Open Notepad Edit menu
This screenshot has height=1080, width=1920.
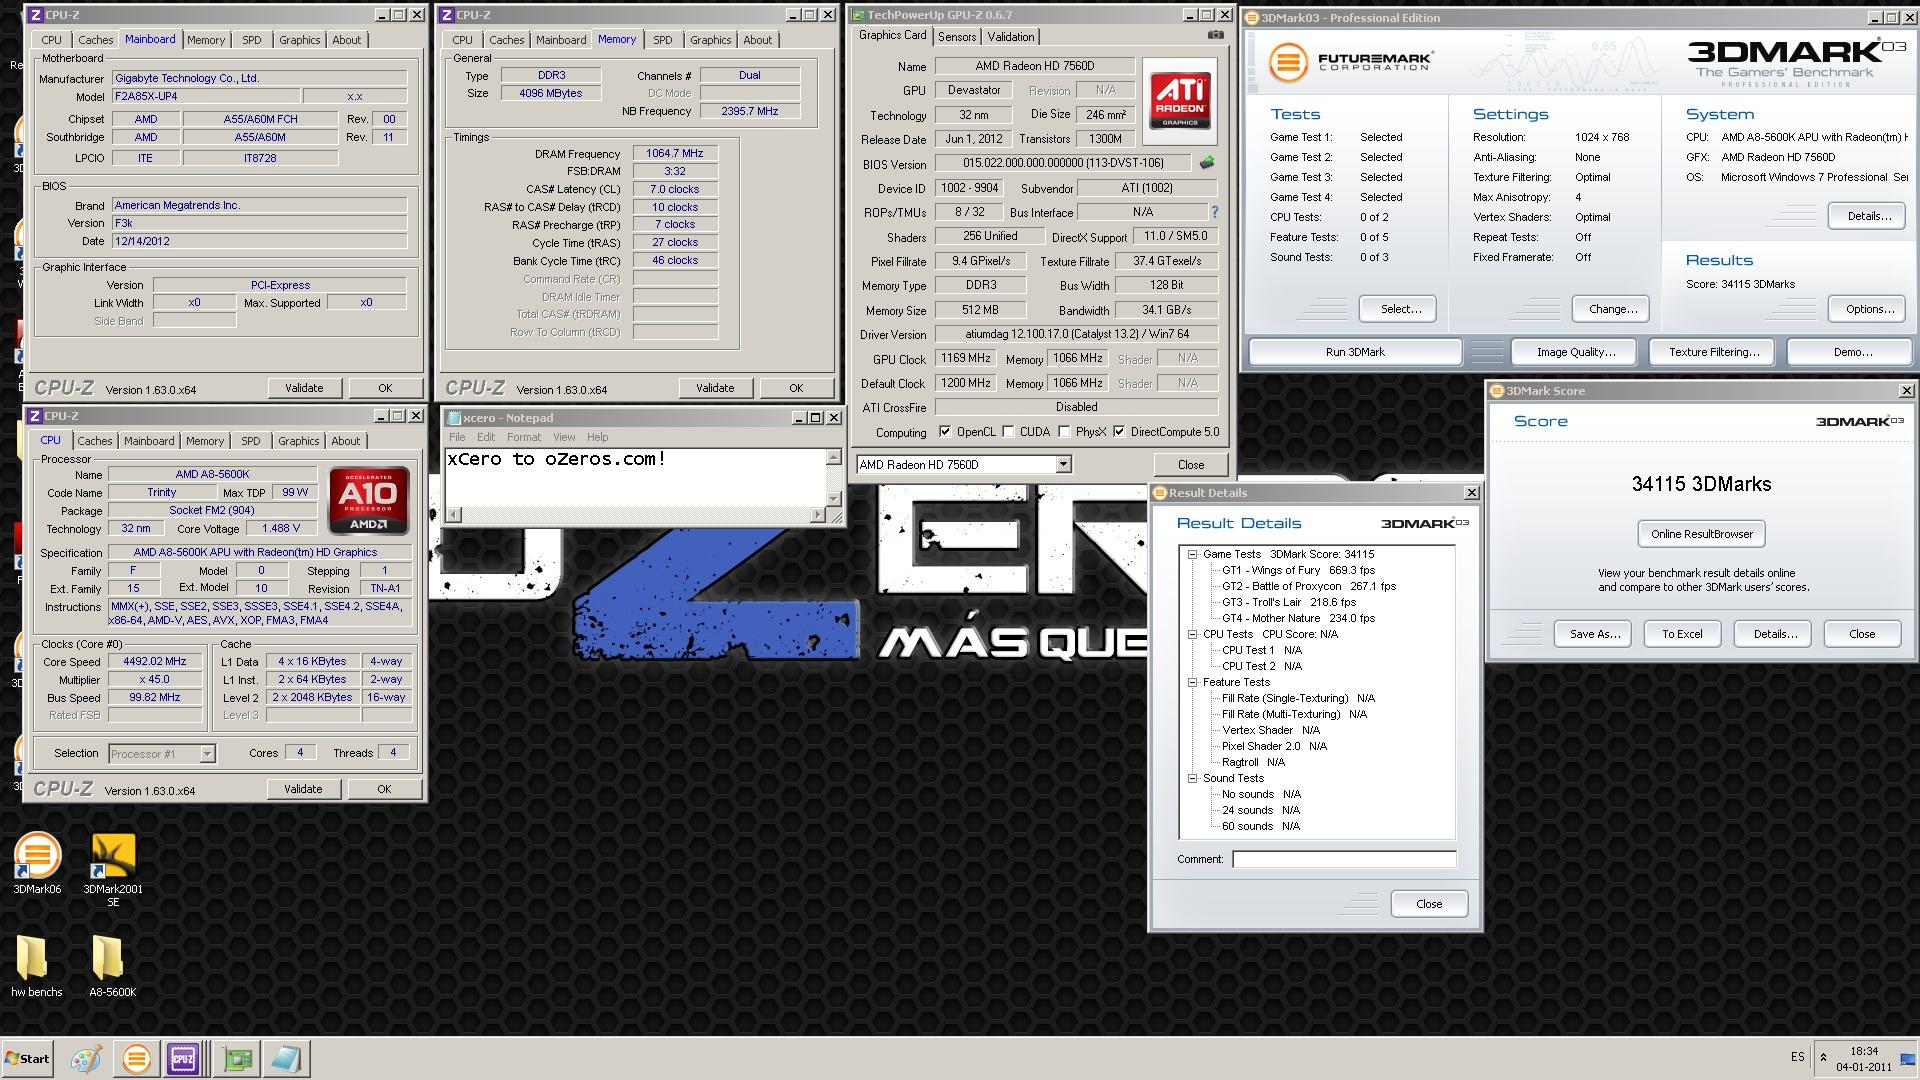click(x=486, y=437)
